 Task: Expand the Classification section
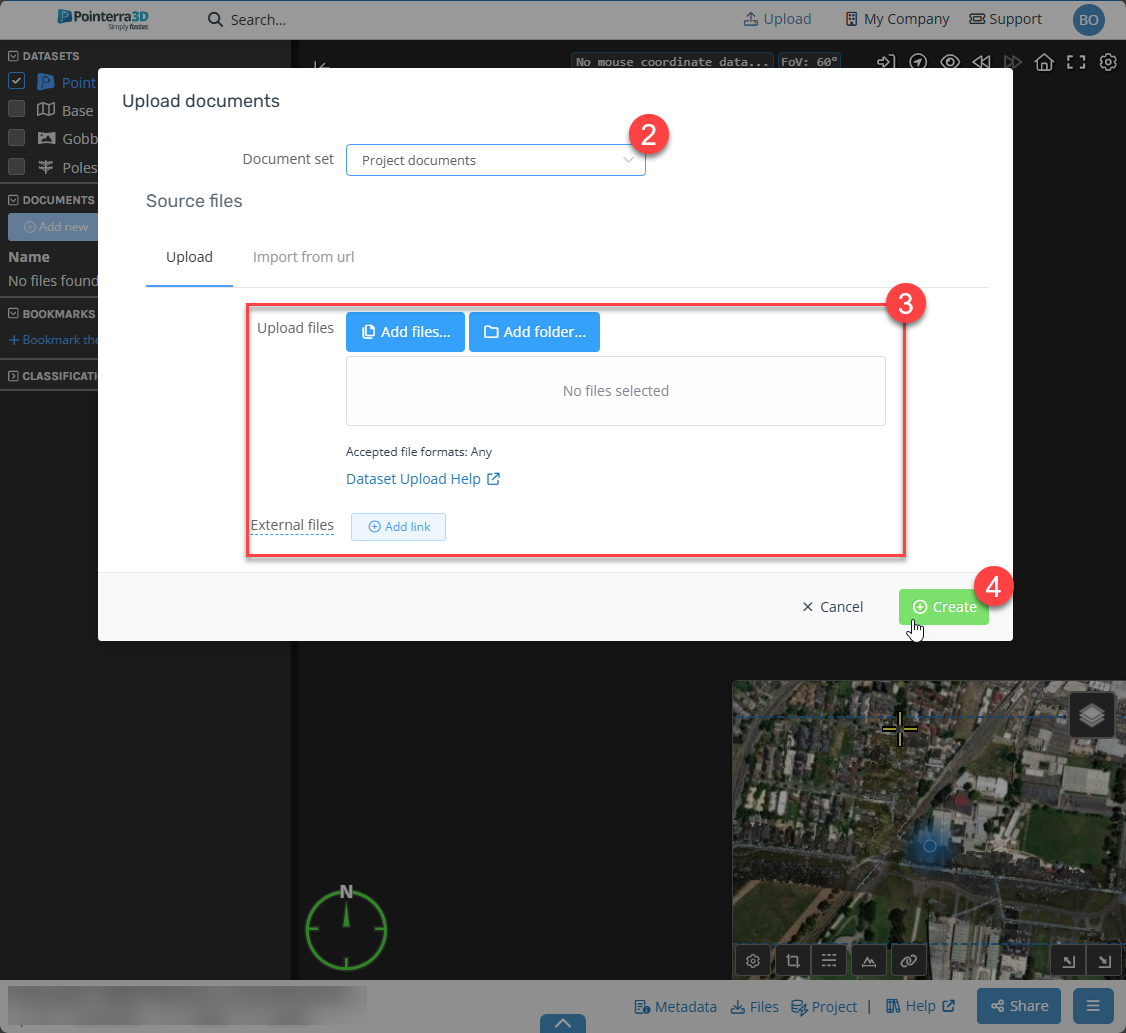coord(14,376)
